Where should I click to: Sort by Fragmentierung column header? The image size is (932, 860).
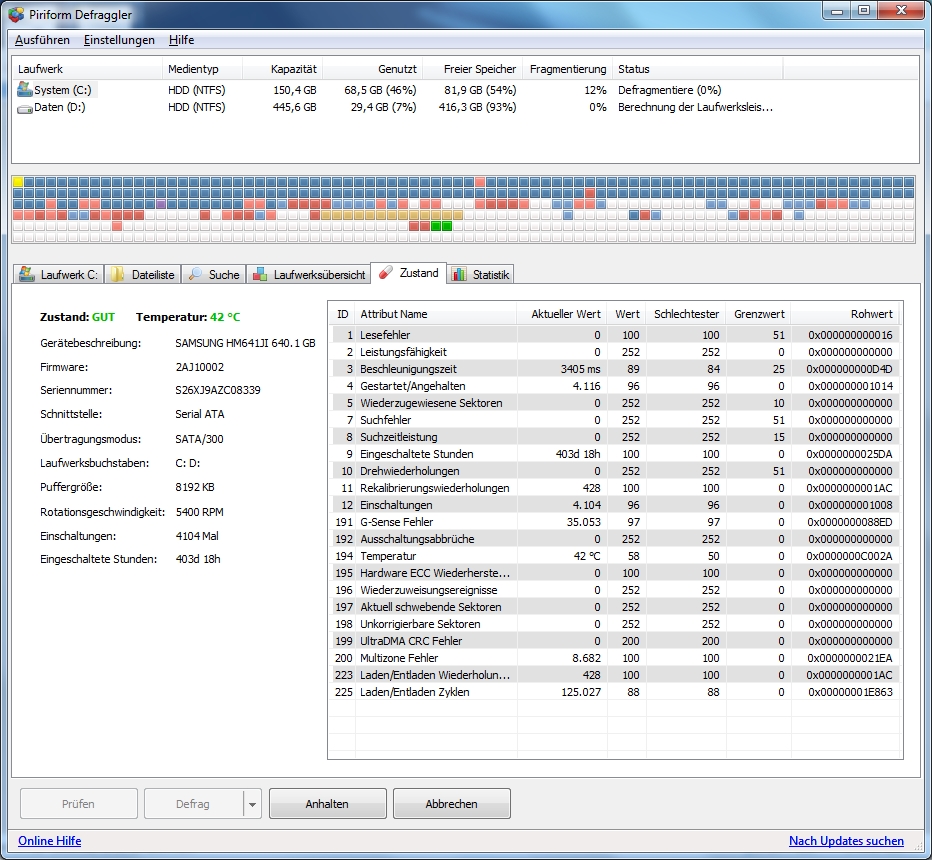click(x=568, y=69)
